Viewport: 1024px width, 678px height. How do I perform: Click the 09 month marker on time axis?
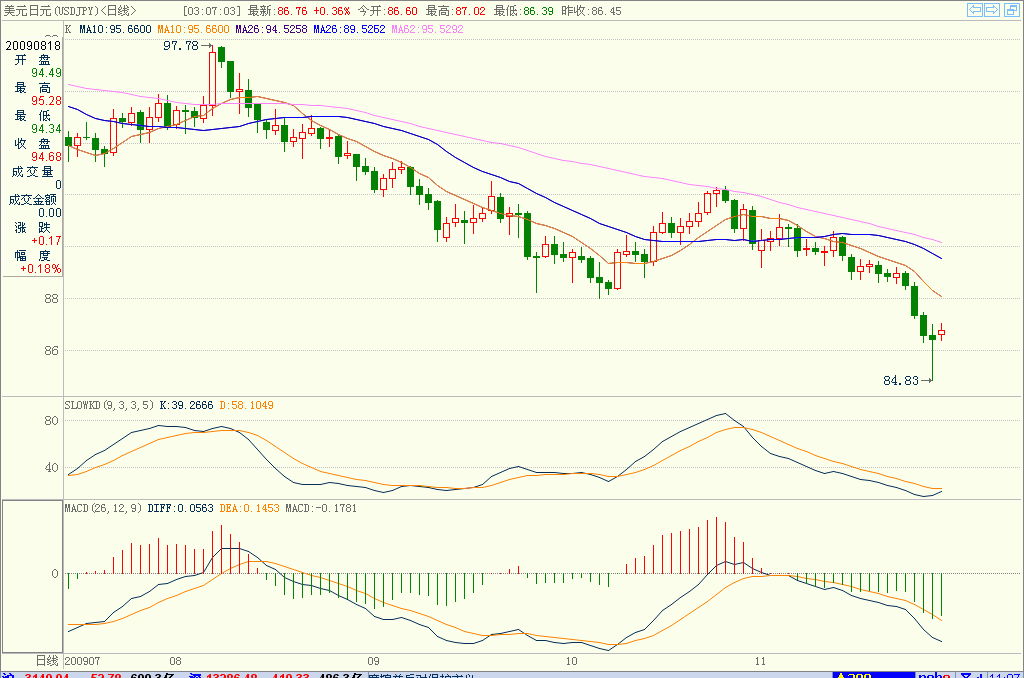pyautogui.click(x=373, y=661)
